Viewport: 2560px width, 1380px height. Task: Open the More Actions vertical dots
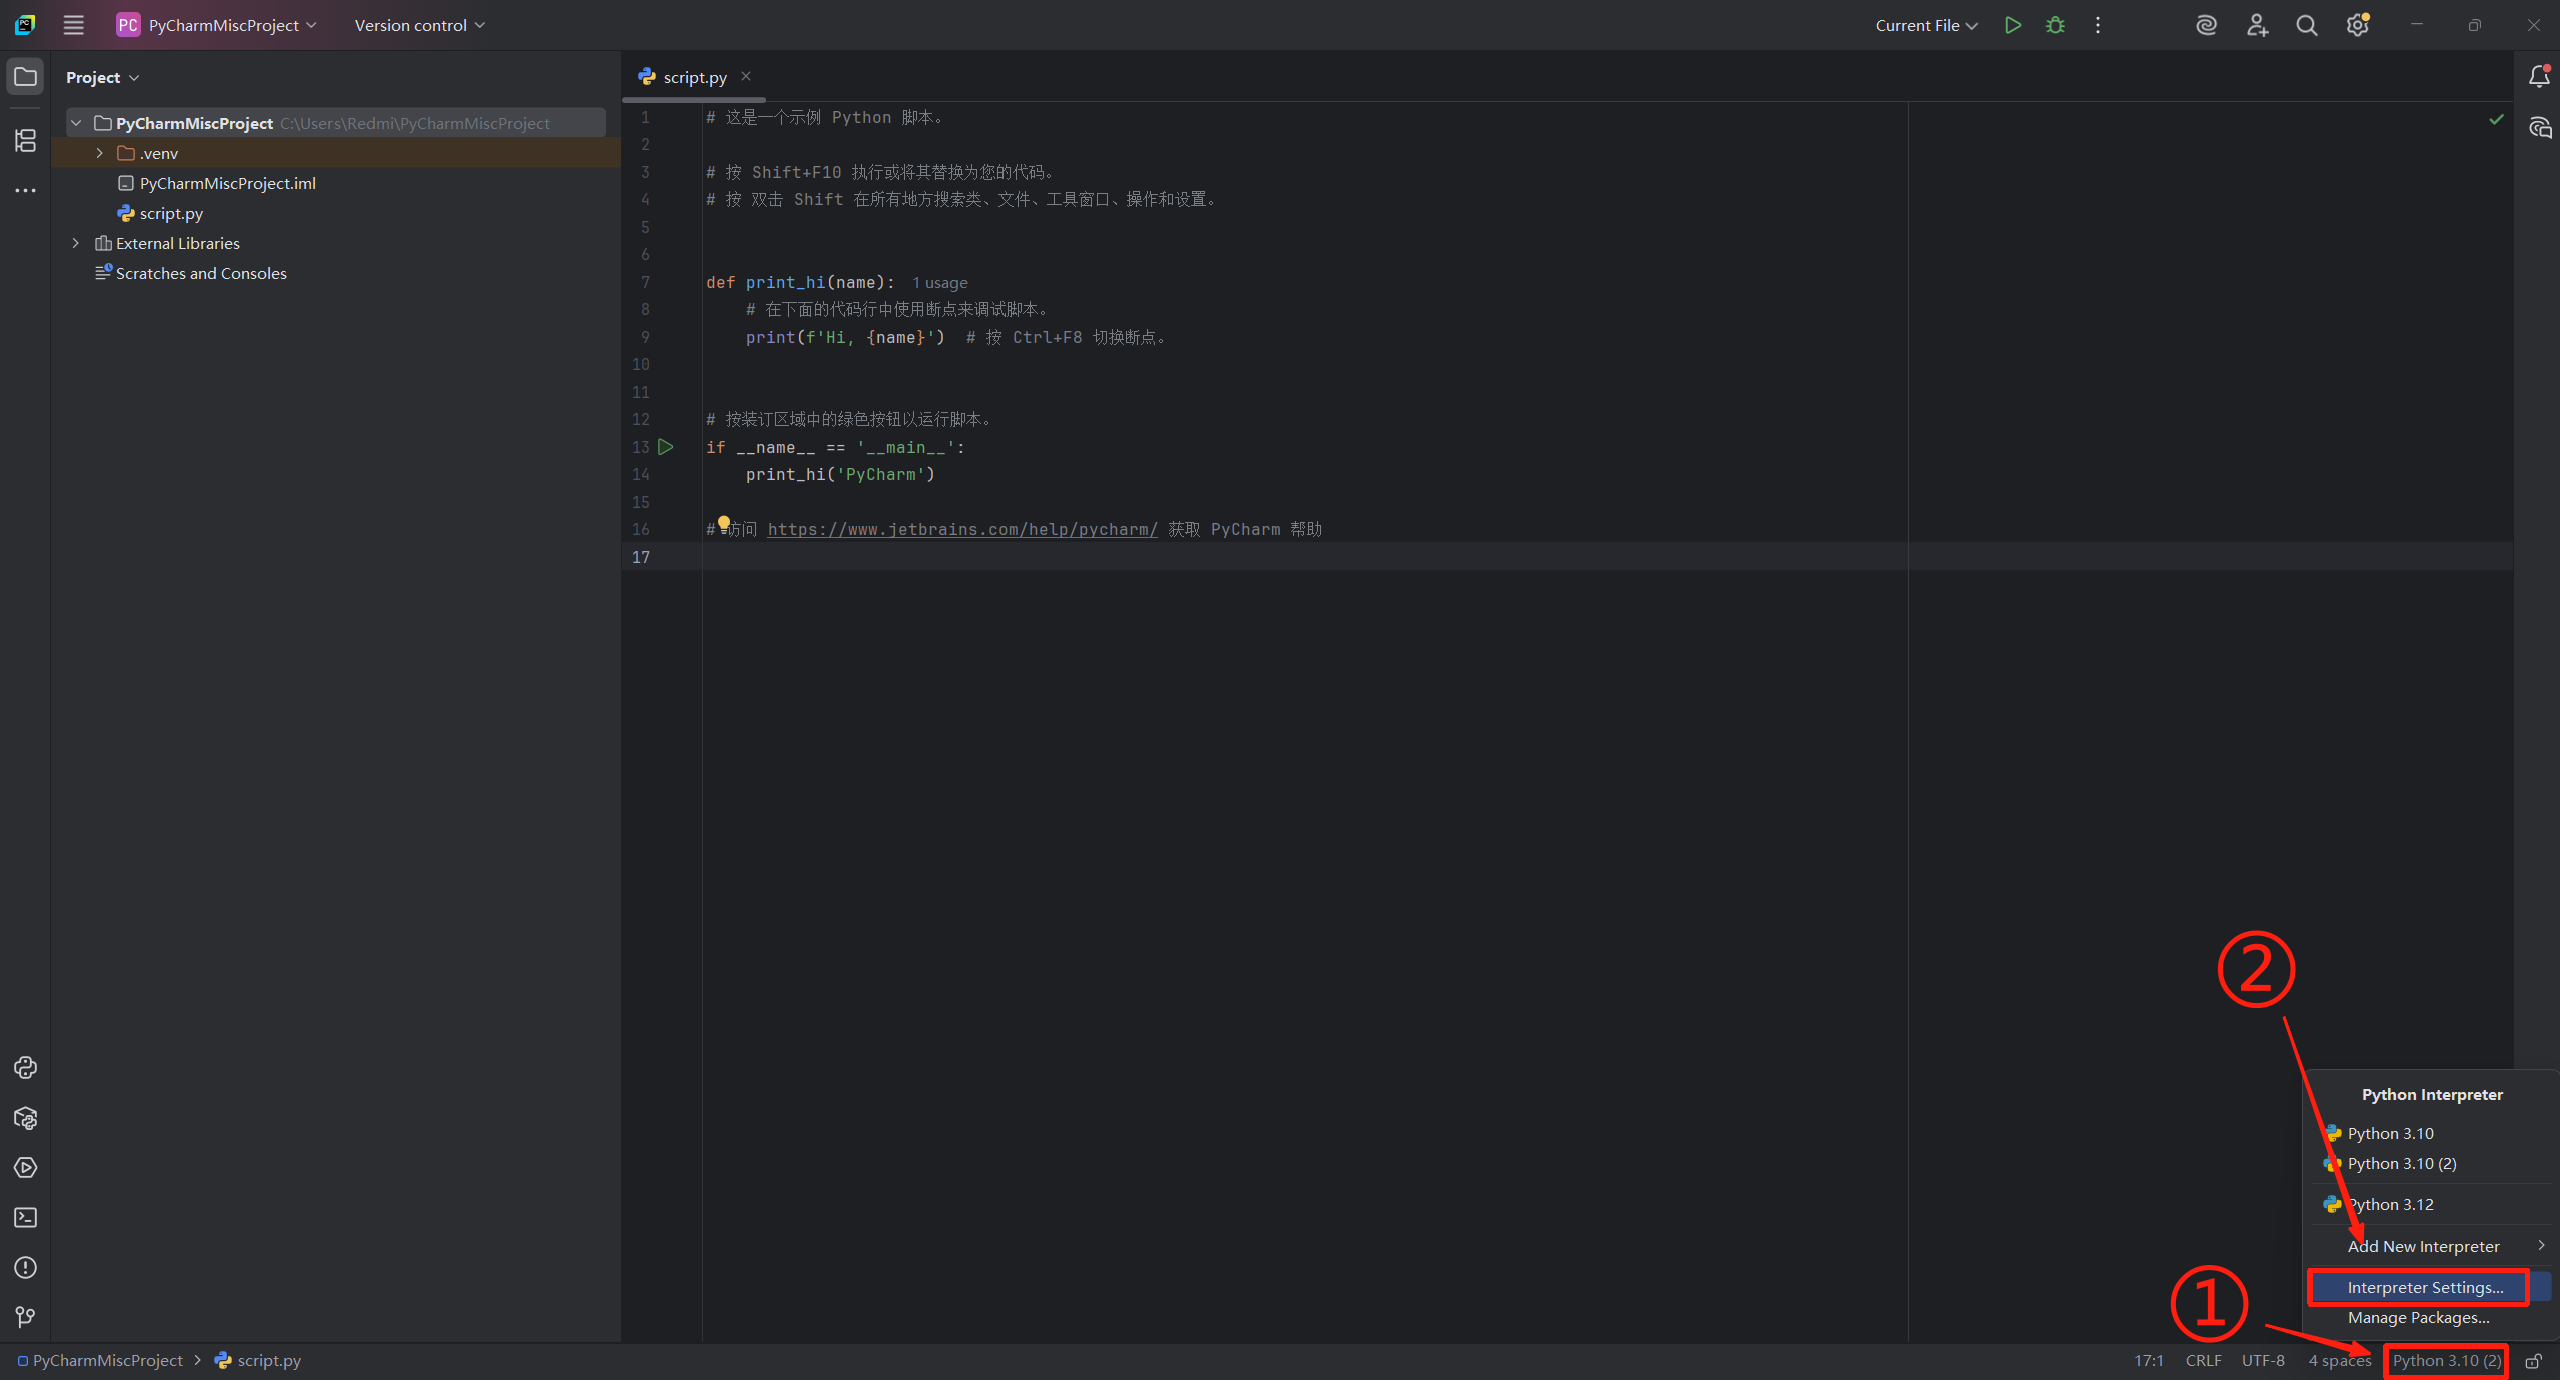coord(2098,25)
